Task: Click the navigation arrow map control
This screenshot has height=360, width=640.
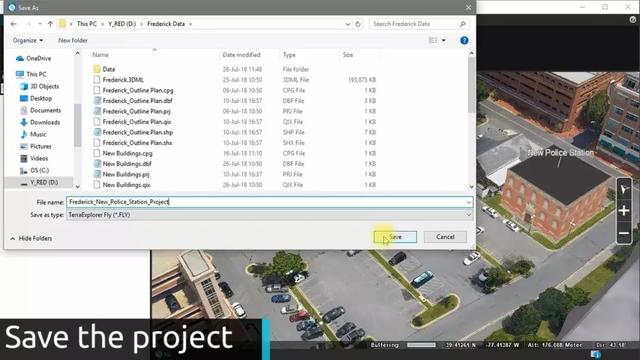Action: click(624, 189)
